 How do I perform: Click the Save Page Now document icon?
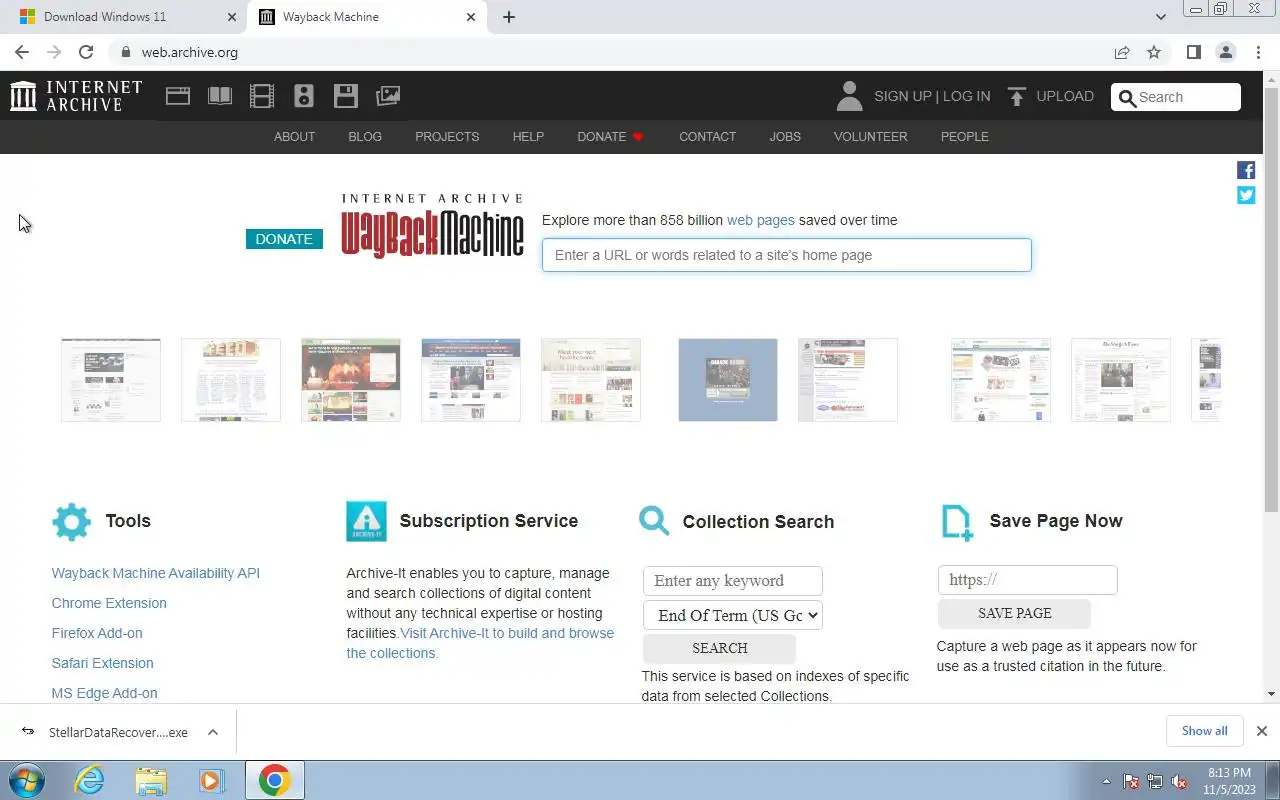click(957, 522)
